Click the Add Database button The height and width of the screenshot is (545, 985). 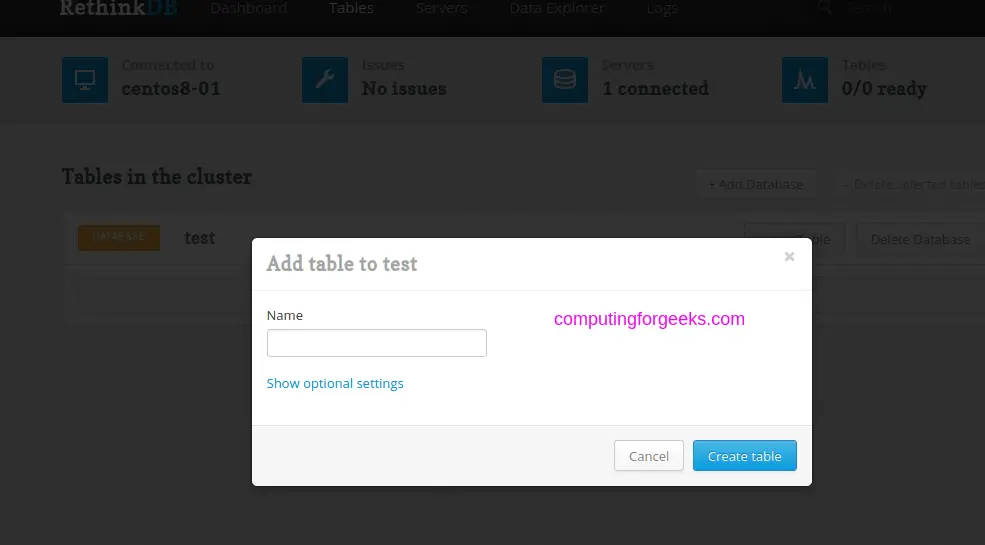756,184
